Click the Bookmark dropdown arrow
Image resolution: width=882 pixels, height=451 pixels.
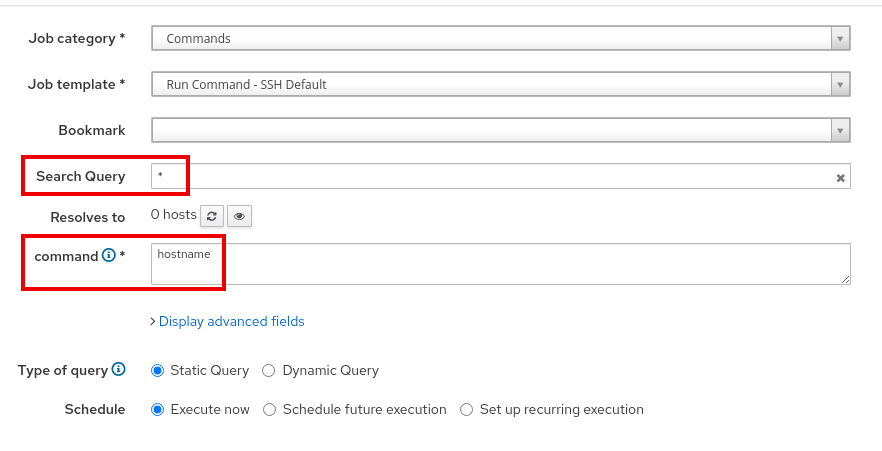click(x=840, y=131)
